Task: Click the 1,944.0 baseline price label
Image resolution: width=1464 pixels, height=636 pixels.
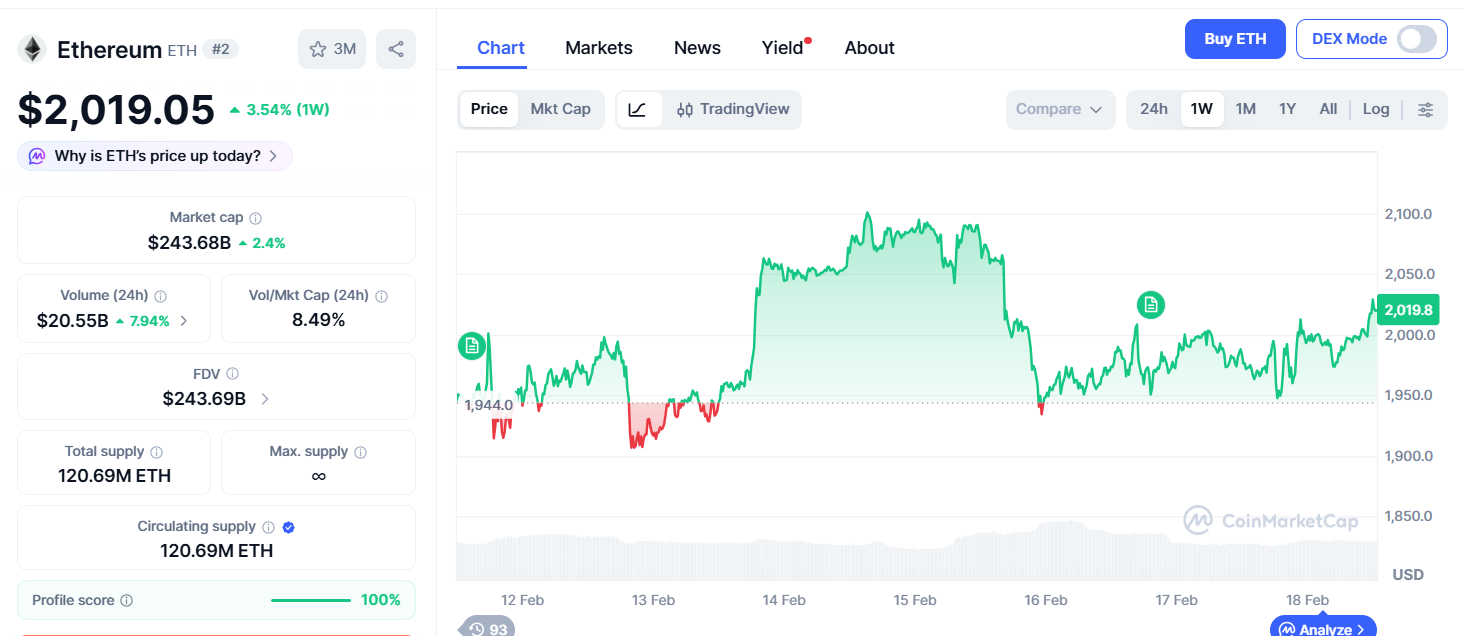Action: click(x=489, y=405)
